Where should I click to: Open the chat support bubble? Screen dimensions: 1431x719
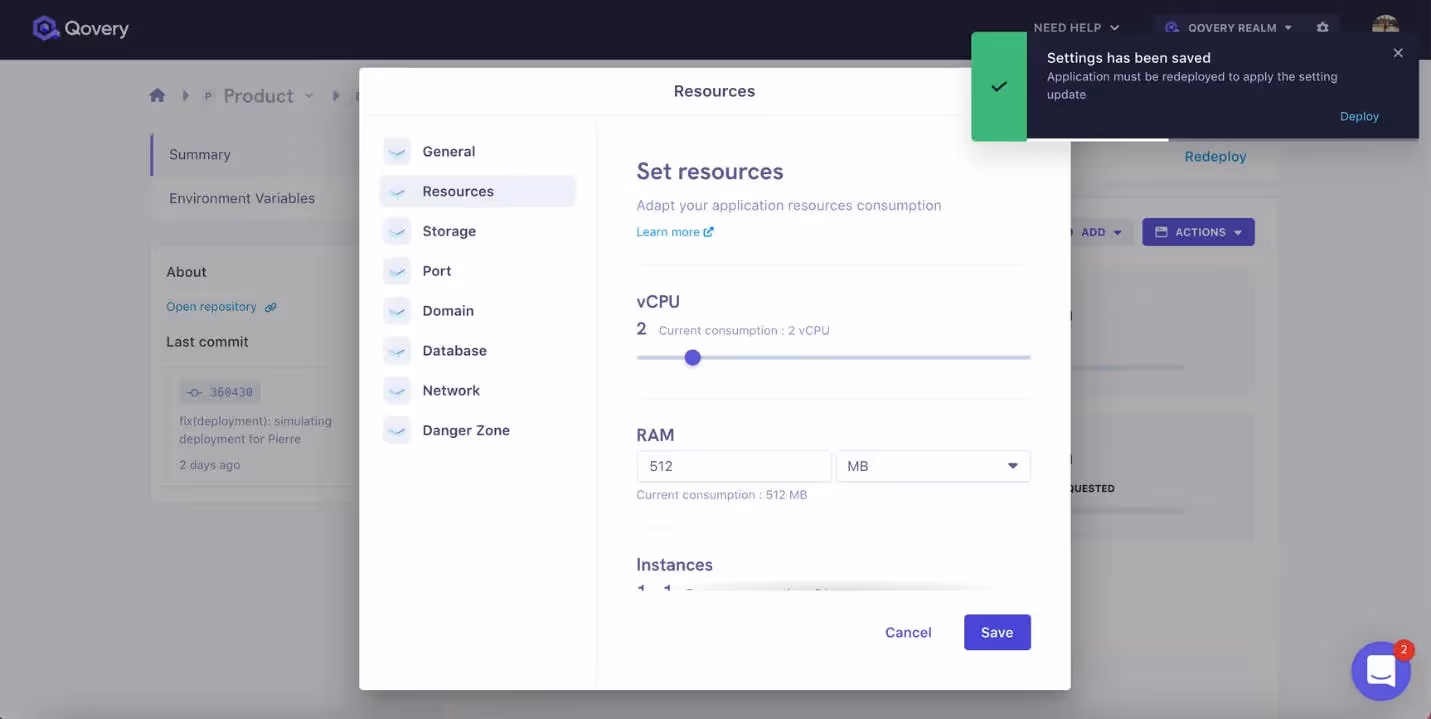click(x=1381, y=671)
